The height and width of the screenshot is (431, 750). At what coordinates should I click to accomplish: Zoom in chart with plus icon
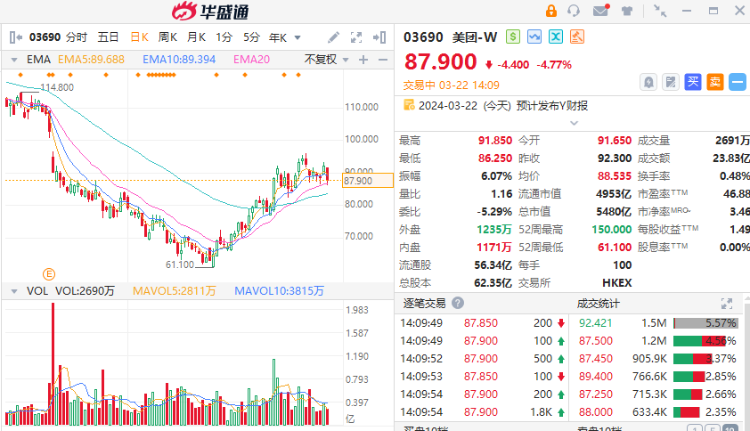click(364, 59)
